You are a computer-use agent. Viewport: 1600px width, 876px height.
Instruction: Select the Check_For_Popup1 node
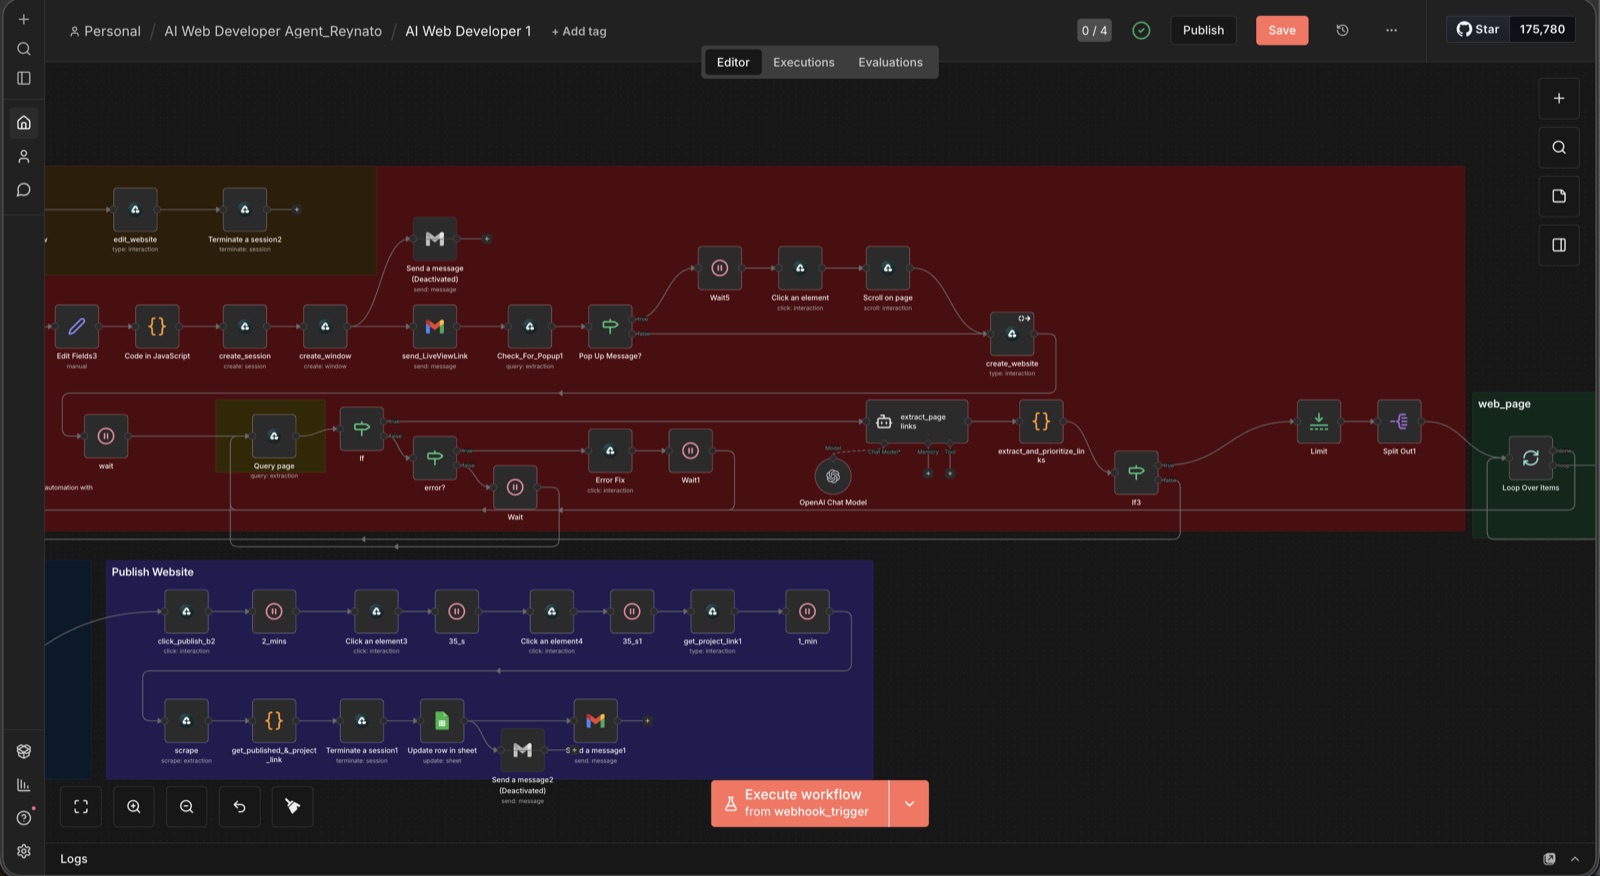[x=530, y=326]
